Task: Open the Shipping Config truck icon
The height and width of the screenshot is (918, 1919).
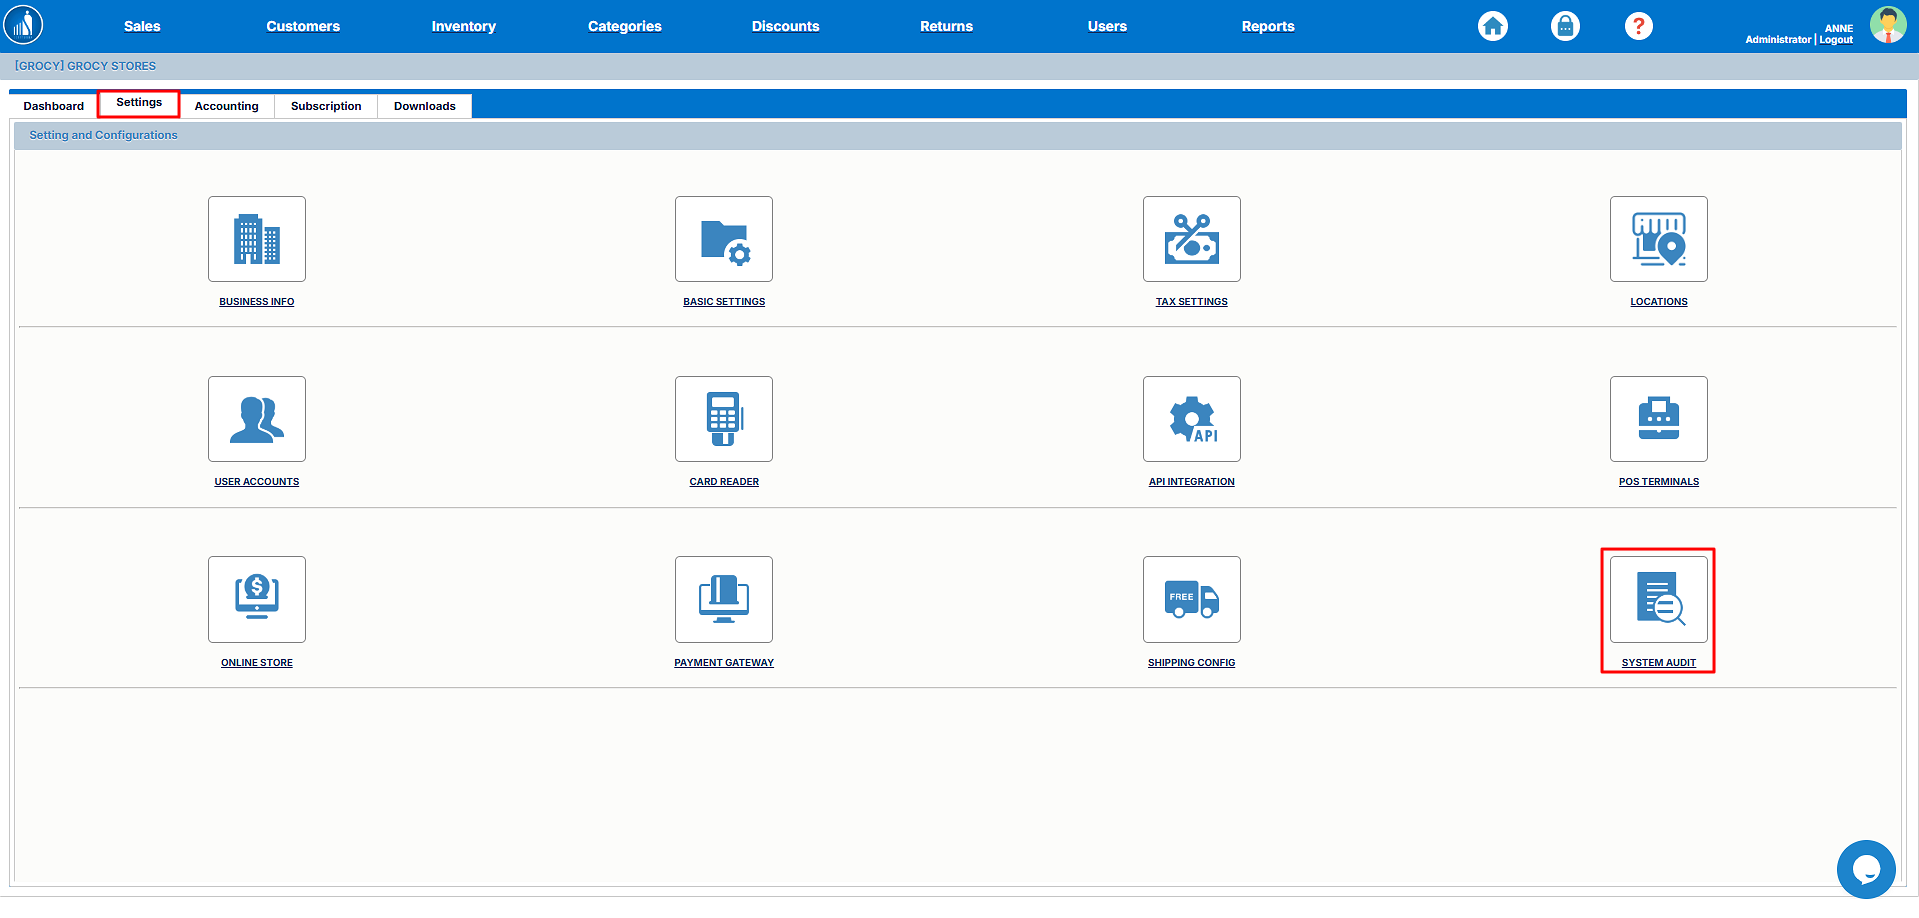Action: [x=1191, y=599]
